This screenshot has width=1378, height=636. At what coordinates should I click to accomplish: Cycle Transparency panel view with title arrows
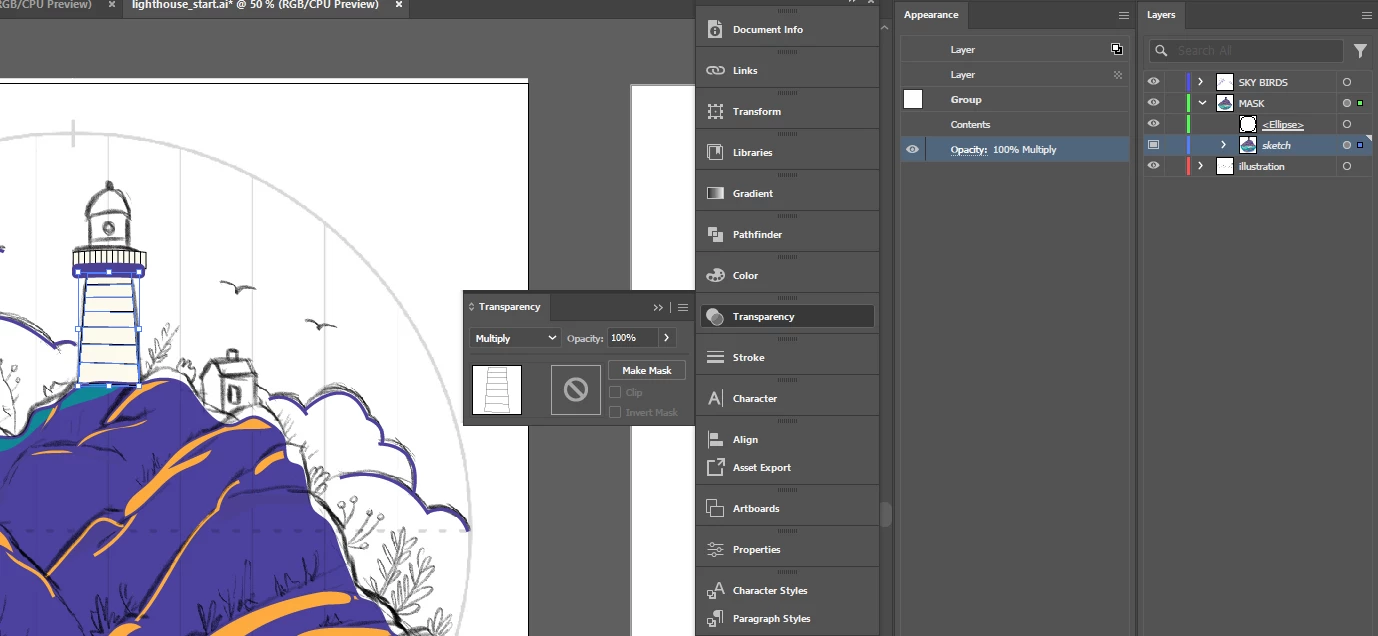472,307
